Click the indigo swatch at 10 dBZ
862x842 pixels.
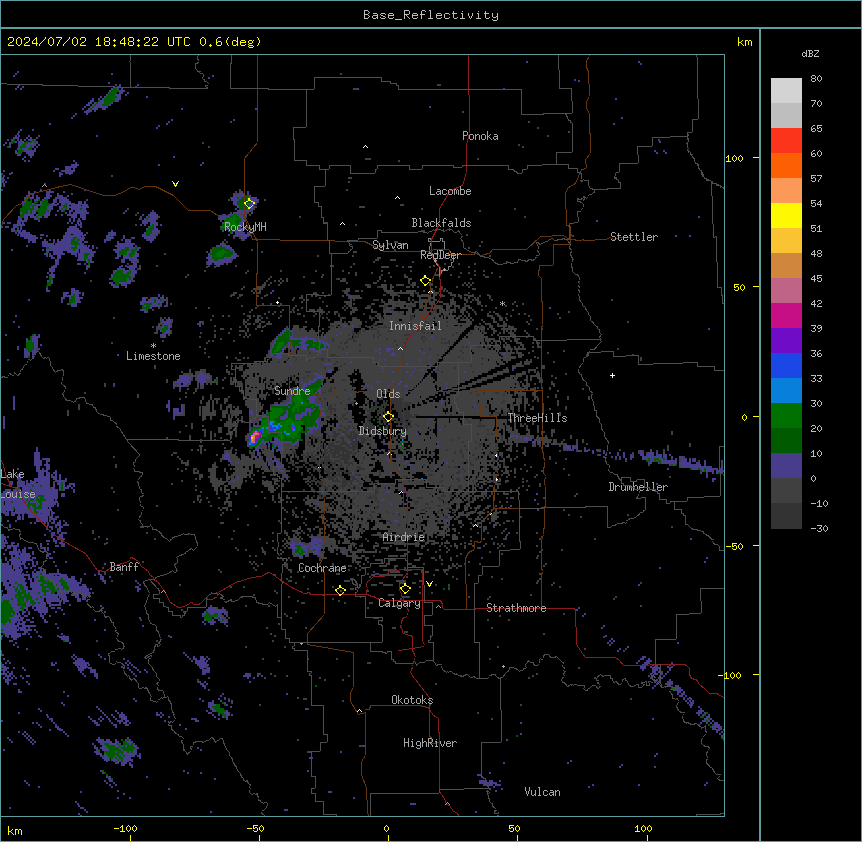coord(786,466)
